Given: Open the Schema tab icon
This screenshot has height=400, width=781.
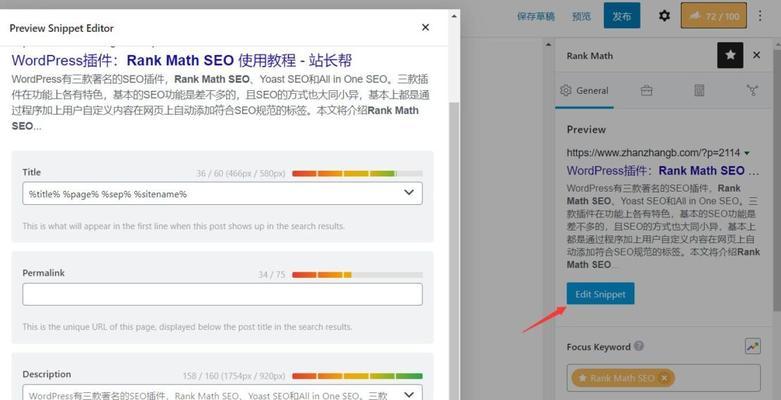Looking at the screenshot, I should [699, 91].
